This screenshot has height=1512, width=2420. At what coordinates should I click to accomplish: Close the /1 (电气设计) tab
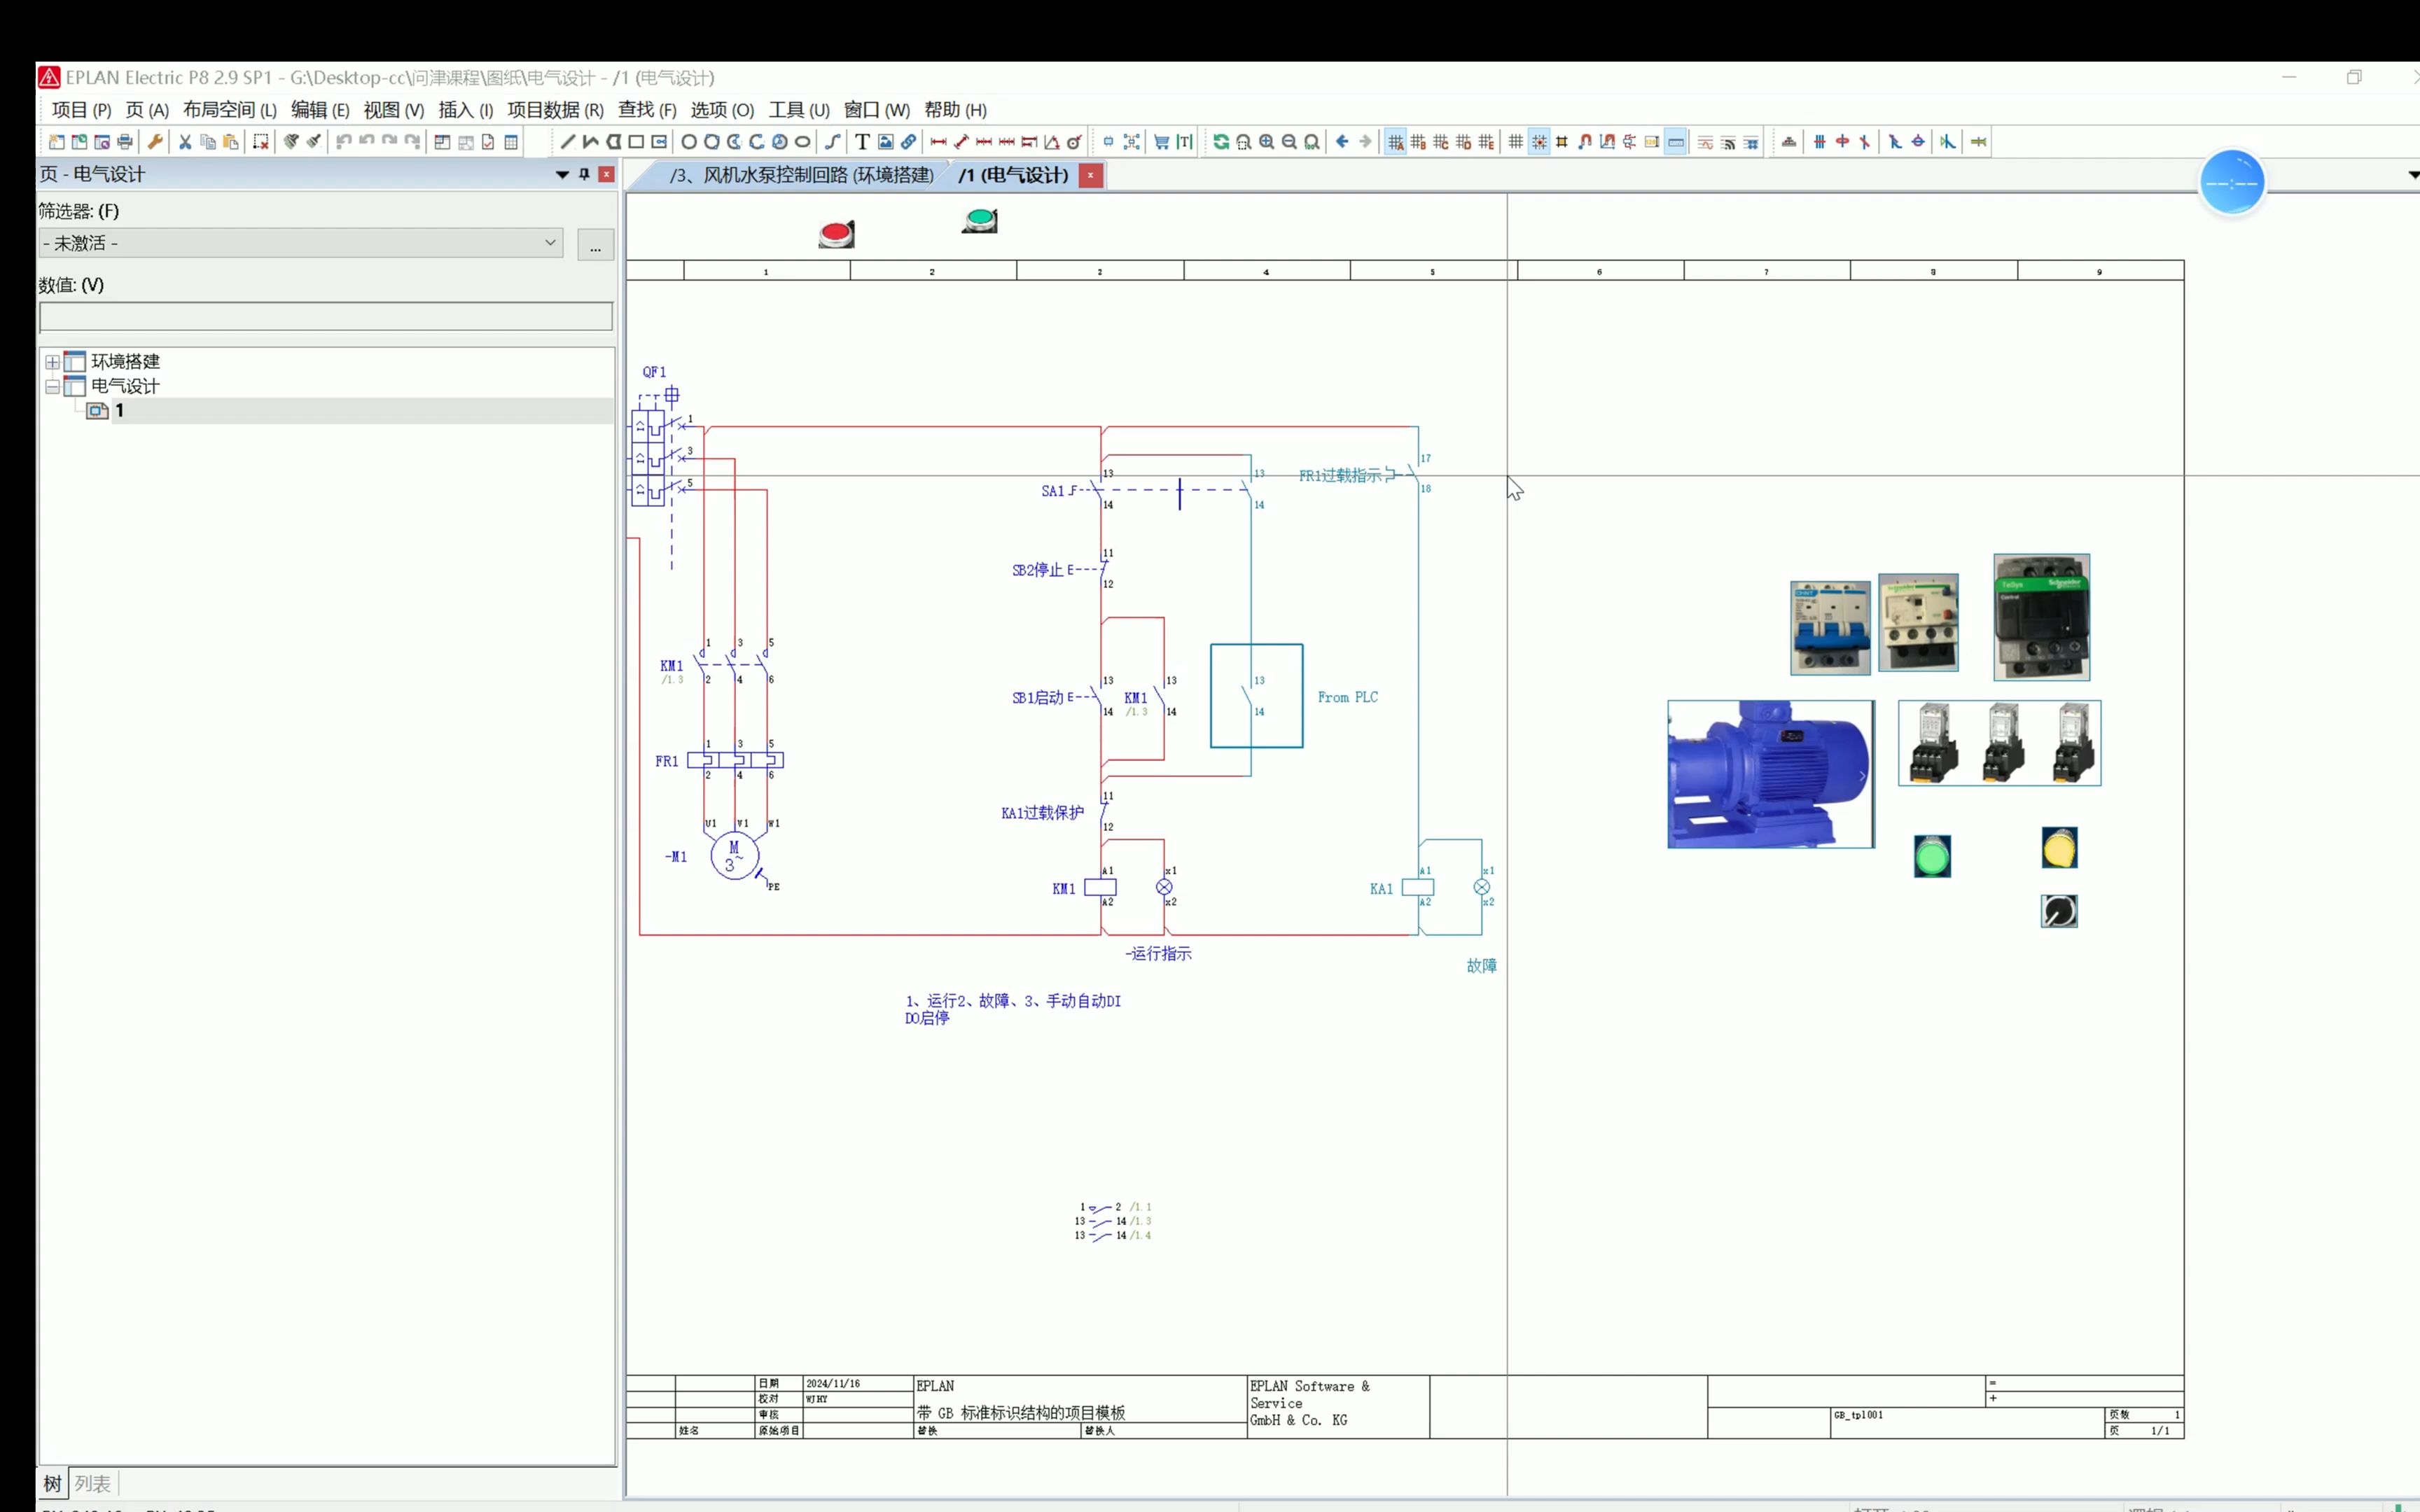point(1090,175)
